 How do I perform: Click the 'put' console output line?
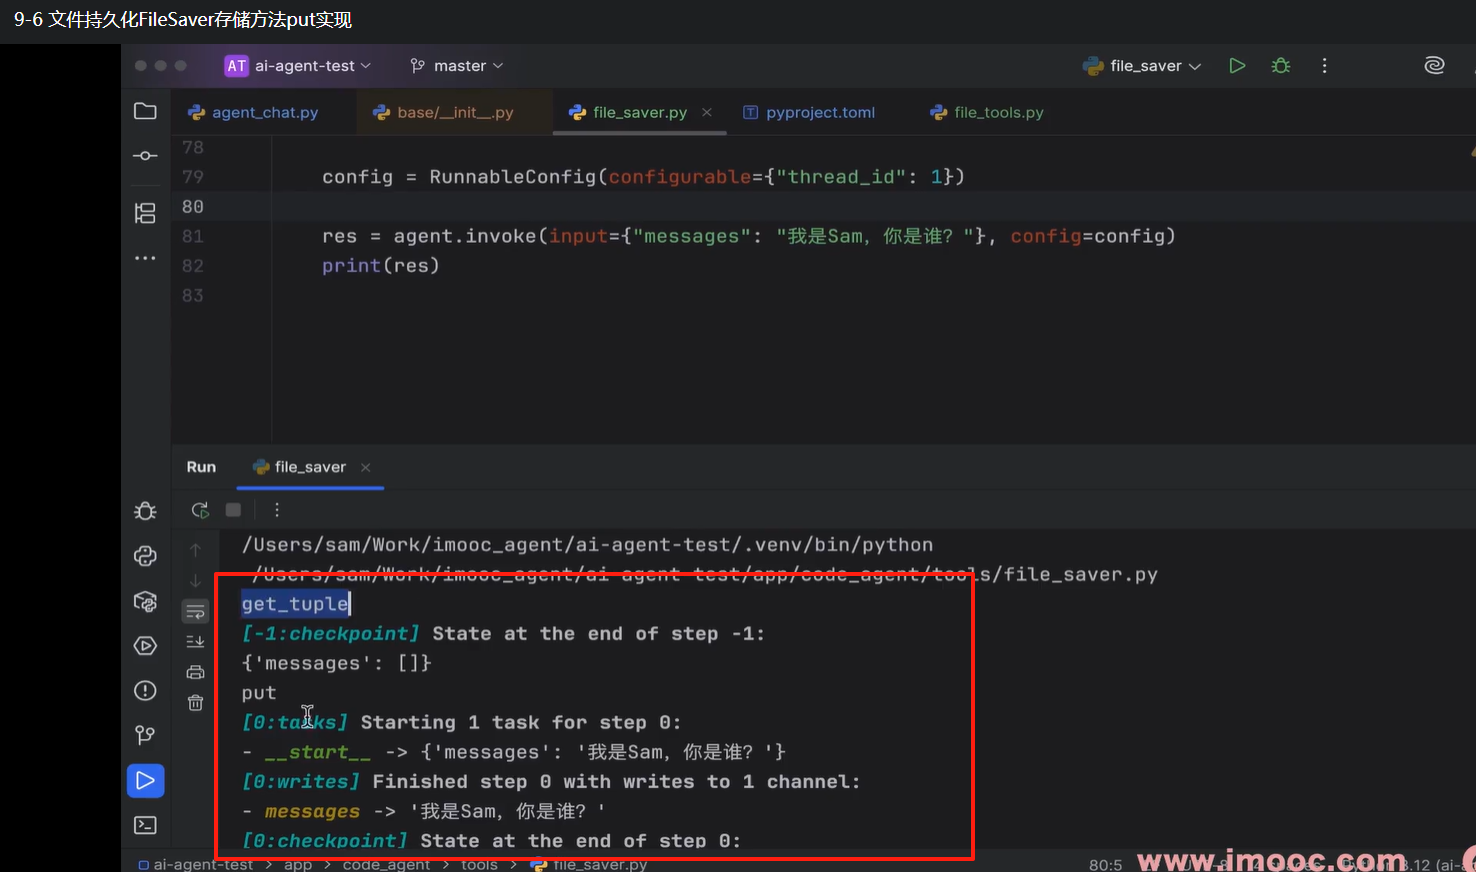point(258,692)
